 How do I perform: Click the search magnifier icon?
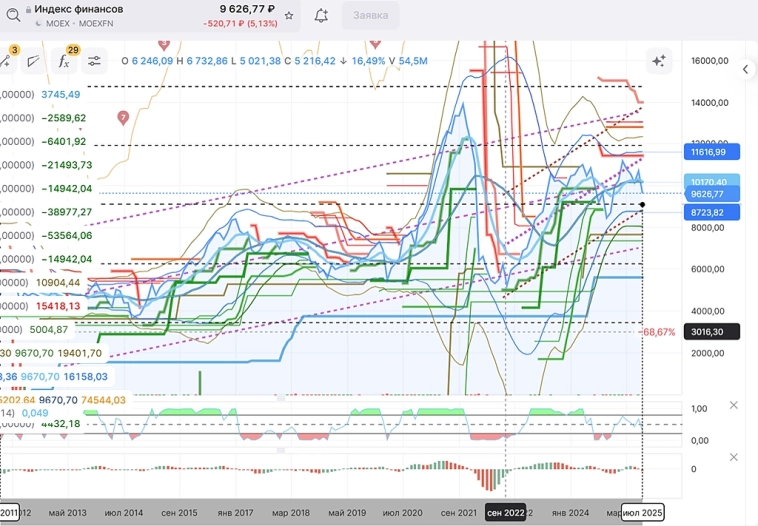point(13,15)
